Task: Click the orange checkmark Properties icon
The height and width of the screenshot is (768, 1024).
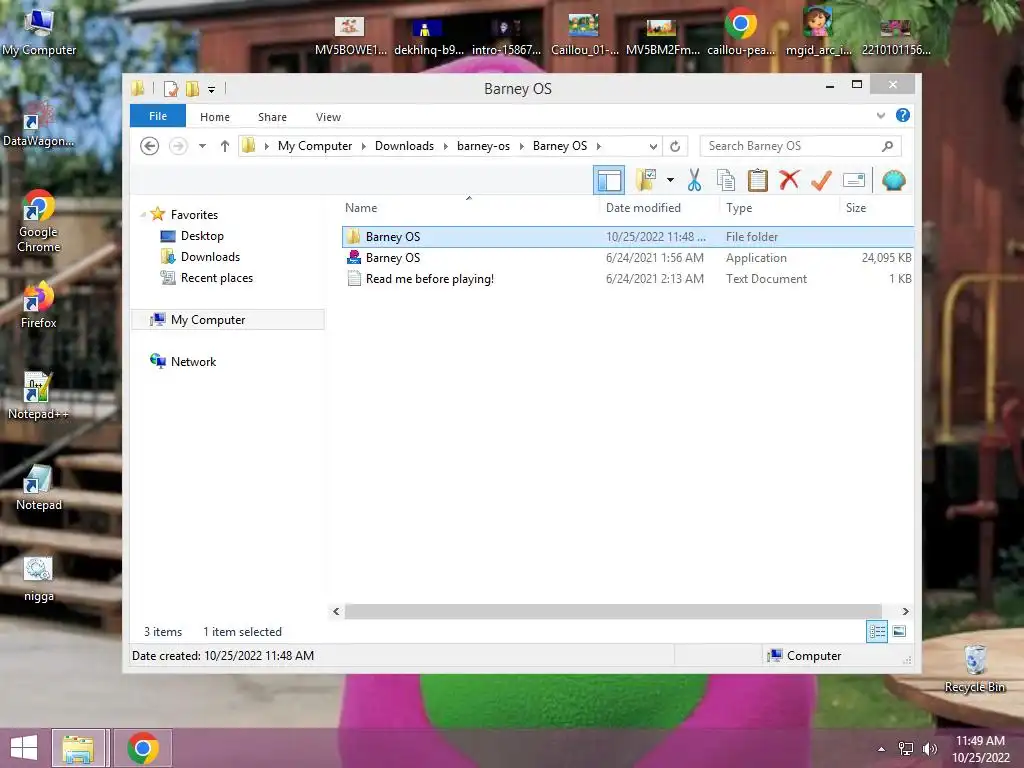Action: click(x=821, y=180)
